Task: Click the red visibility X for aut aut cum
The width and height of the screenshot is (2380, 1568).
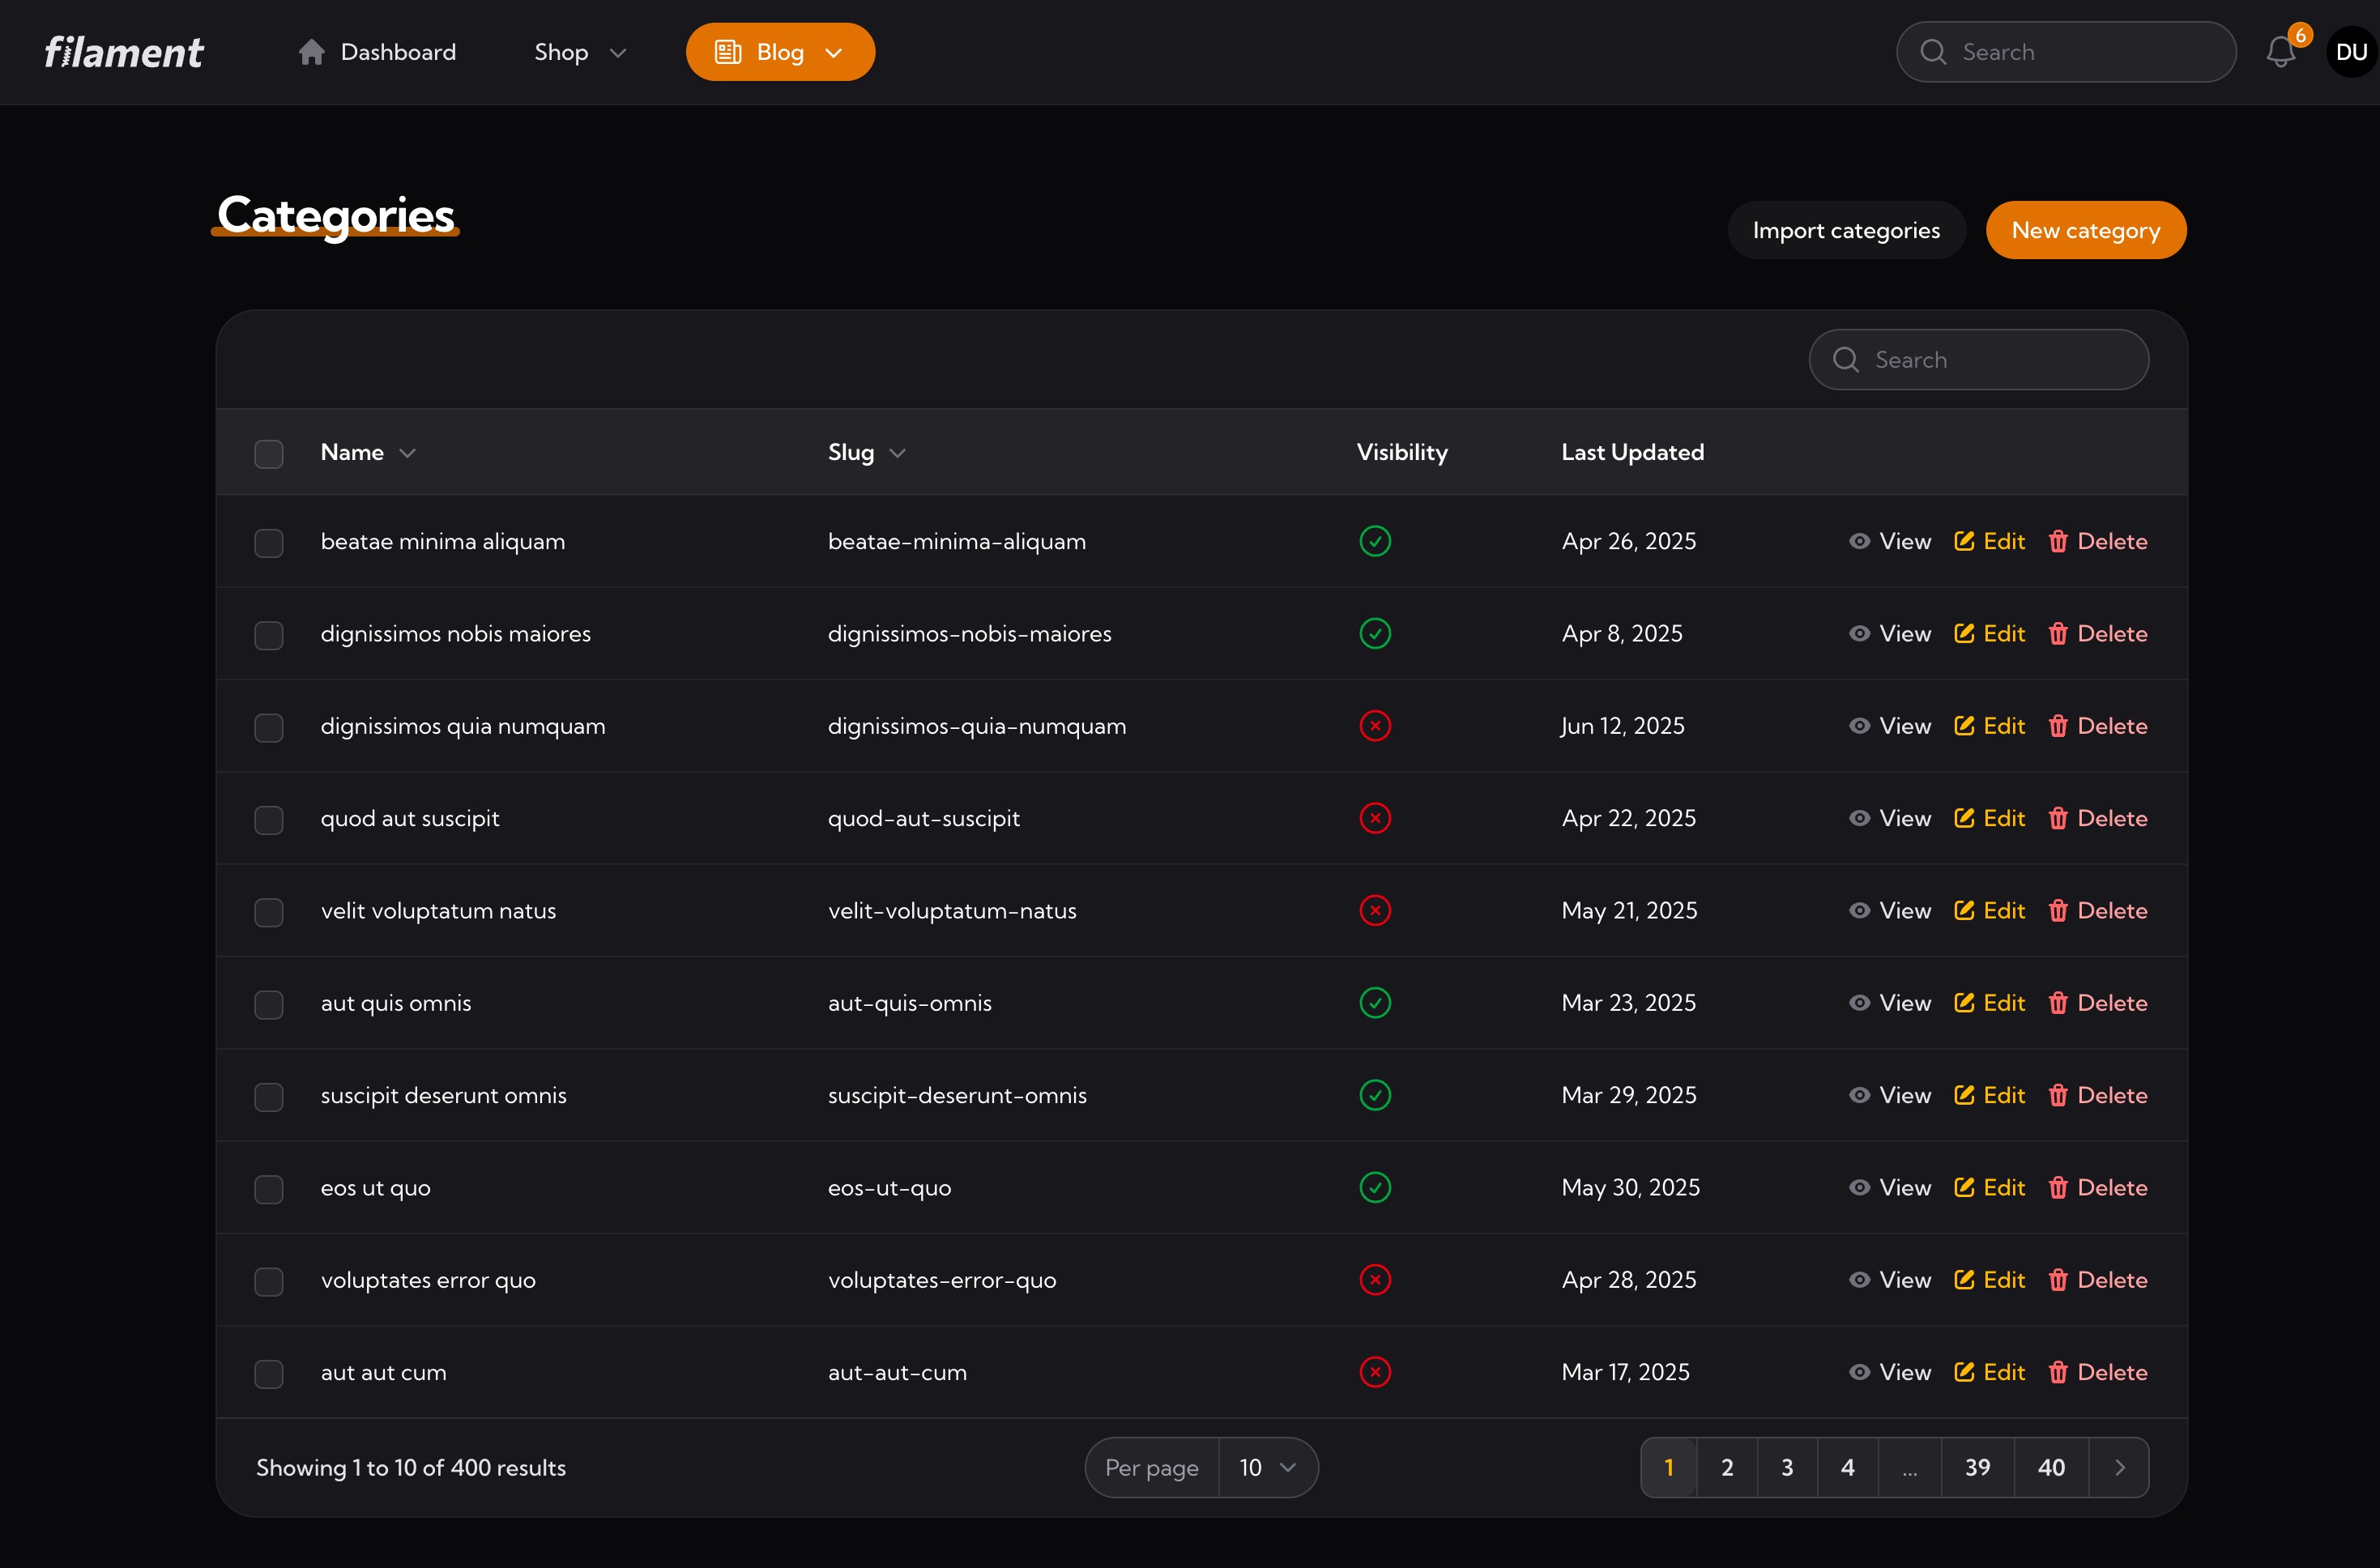Action: pyautogui.click(x=1375, y=1372)
